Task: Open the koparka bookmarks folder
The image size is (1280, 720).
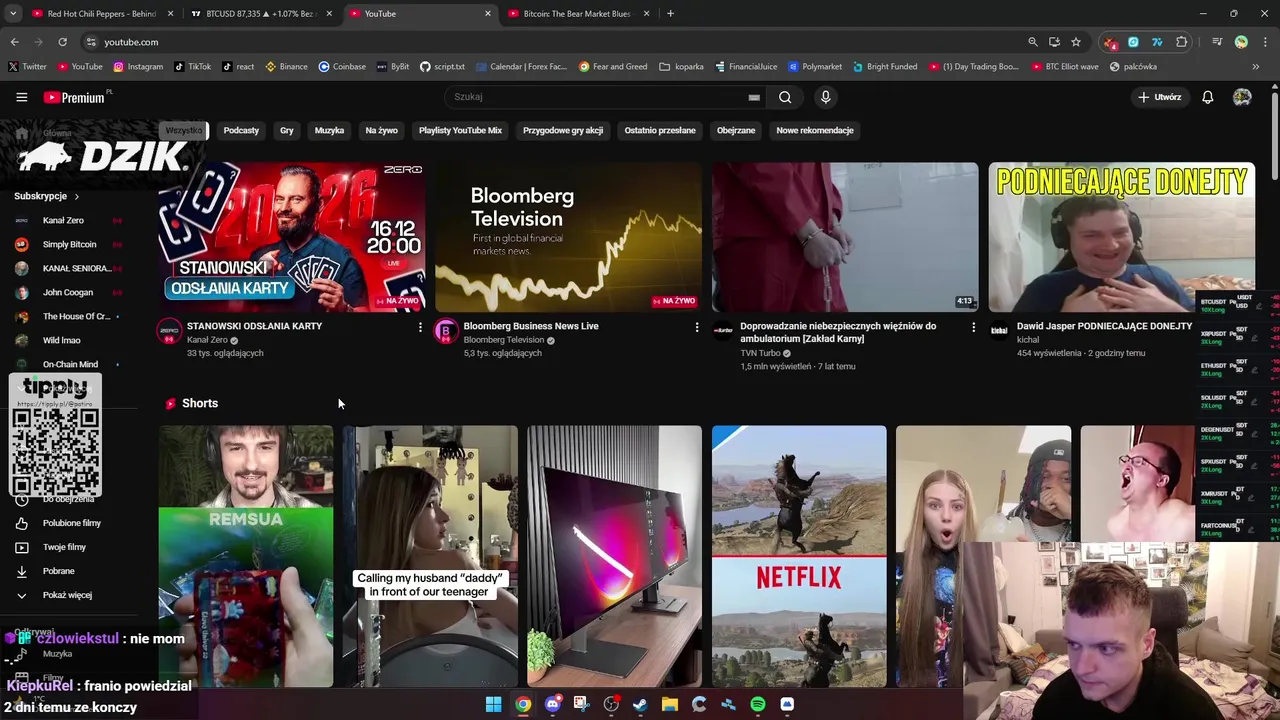Action: (x=682, y=67)
